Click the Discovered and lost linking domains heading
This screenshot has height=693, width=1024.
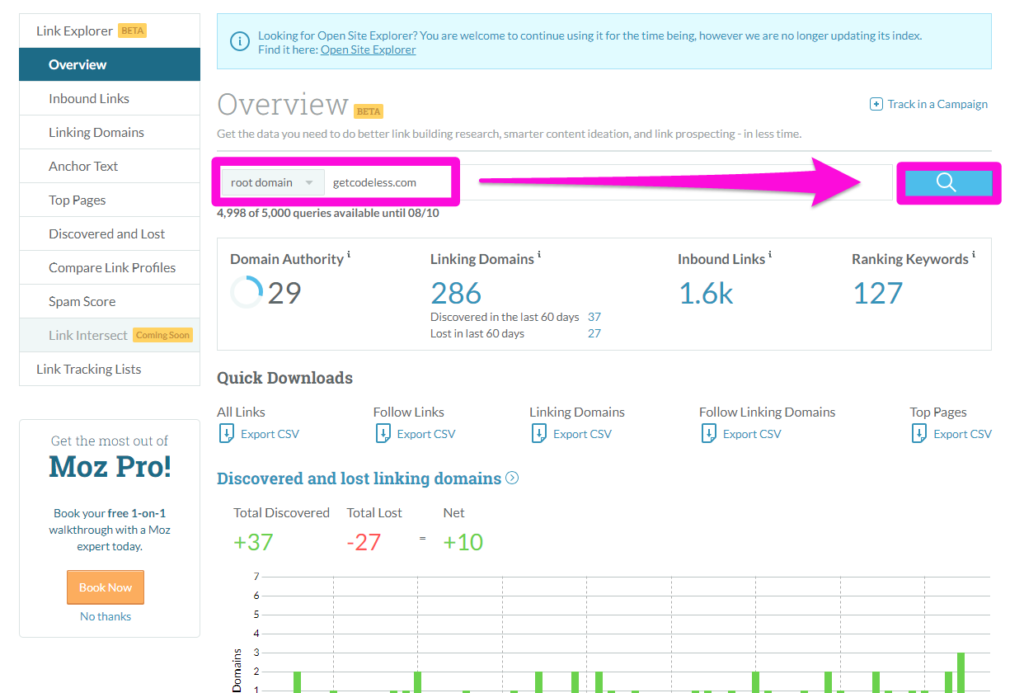click(x=359, y=478)
